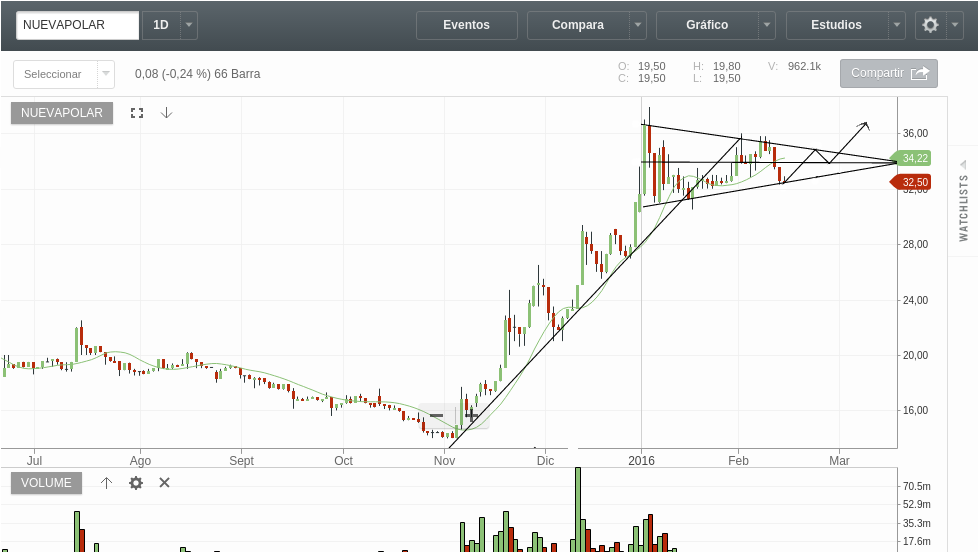Click the Seleccionar dropdown arrow
The width and height of the screenshot is (979, 552).
click(106, 74)
